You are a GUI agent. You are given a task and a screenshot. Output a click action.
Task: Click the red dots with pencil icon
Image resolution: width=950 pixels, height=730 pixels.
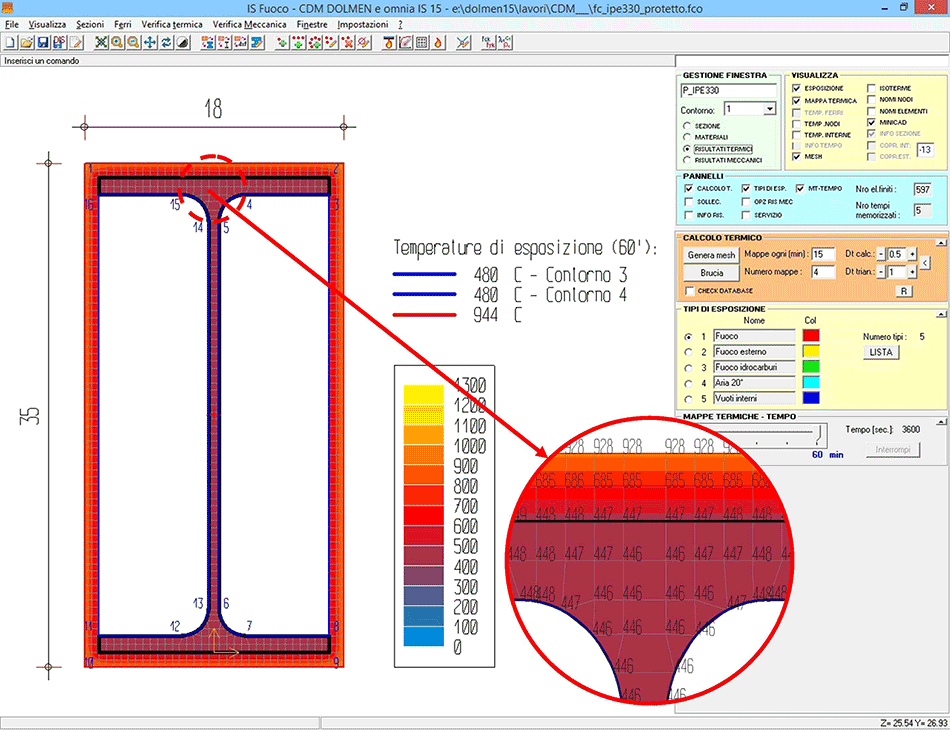(331, 42)
